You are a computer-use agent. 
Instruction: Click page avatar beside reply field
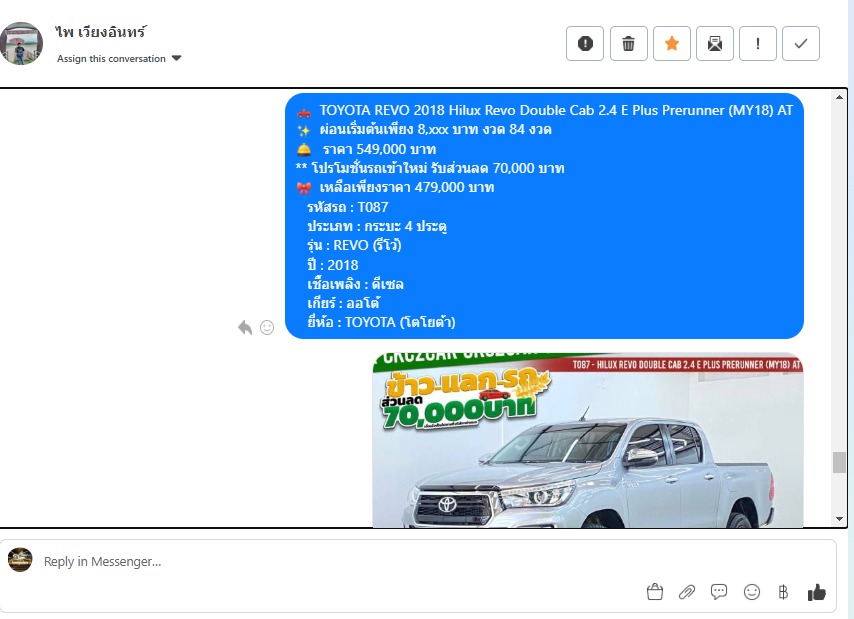(20, 560)
